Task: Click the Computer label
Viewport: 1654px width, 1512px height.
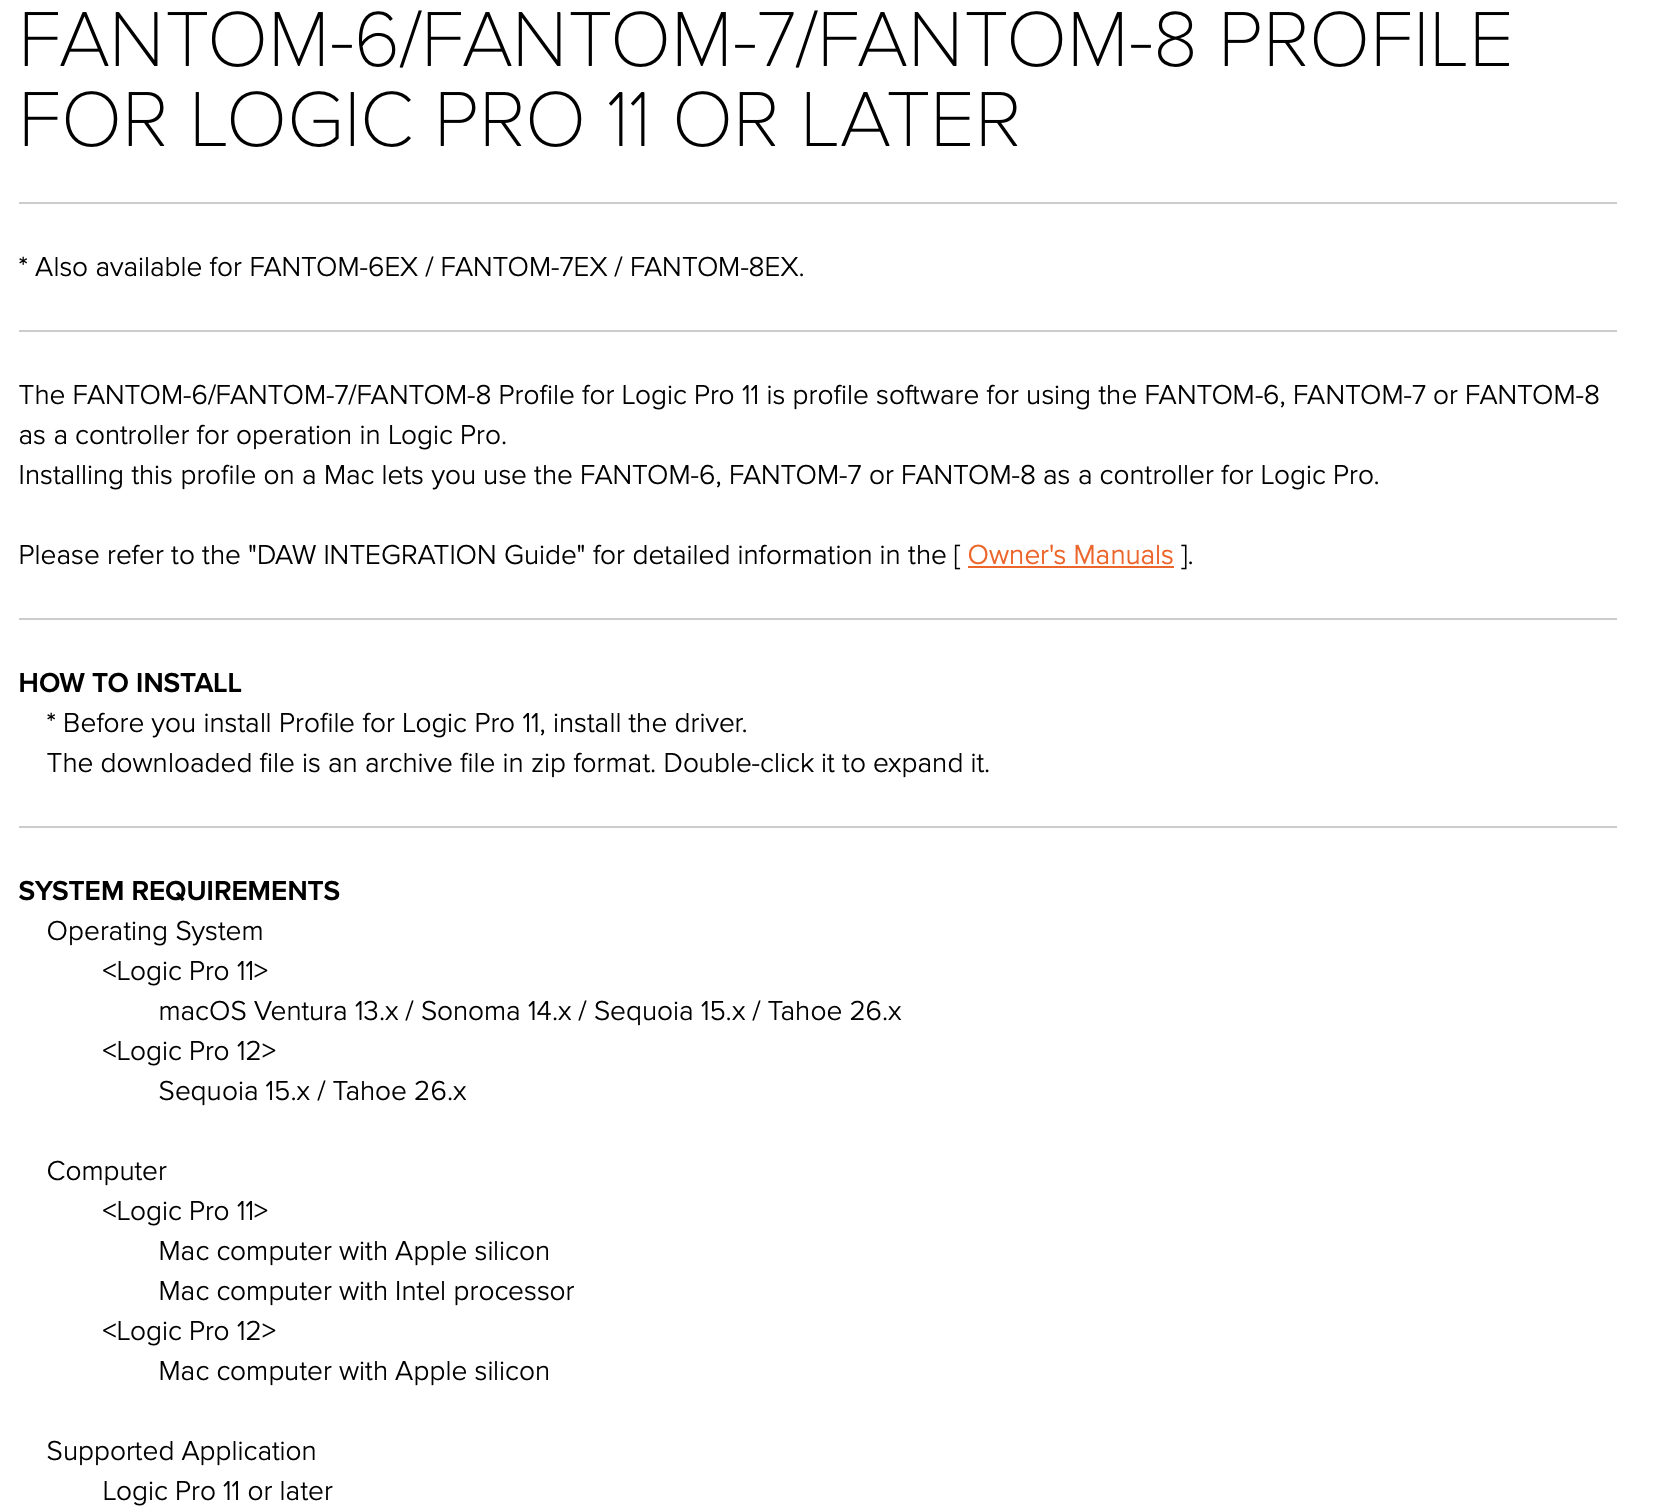Action: (106, 1171)
